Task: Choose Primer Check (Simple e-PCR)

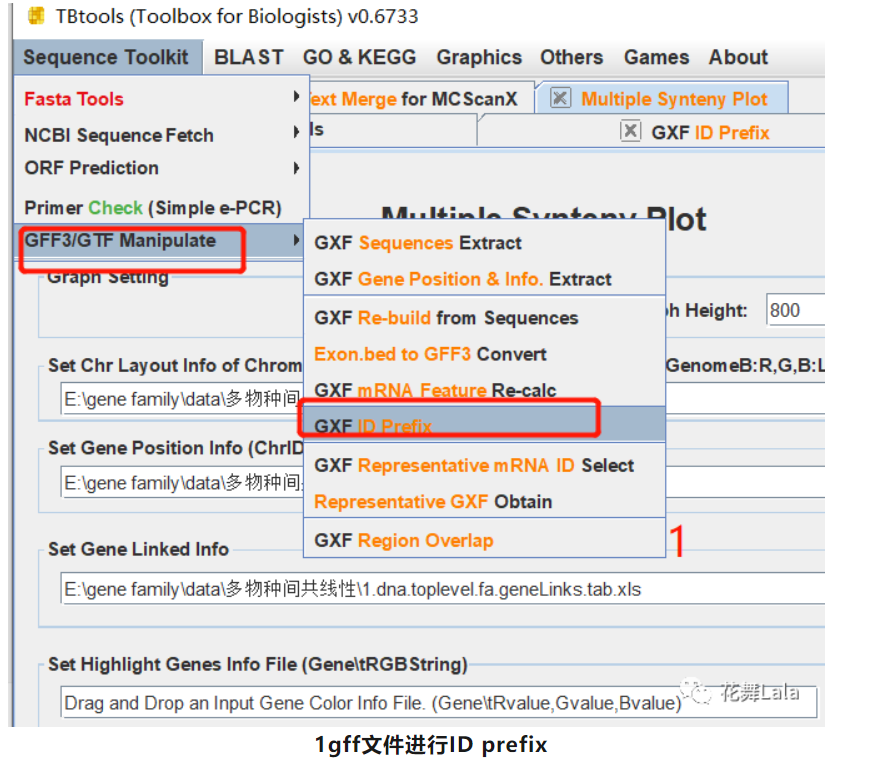Action: (x=162, y=208)
